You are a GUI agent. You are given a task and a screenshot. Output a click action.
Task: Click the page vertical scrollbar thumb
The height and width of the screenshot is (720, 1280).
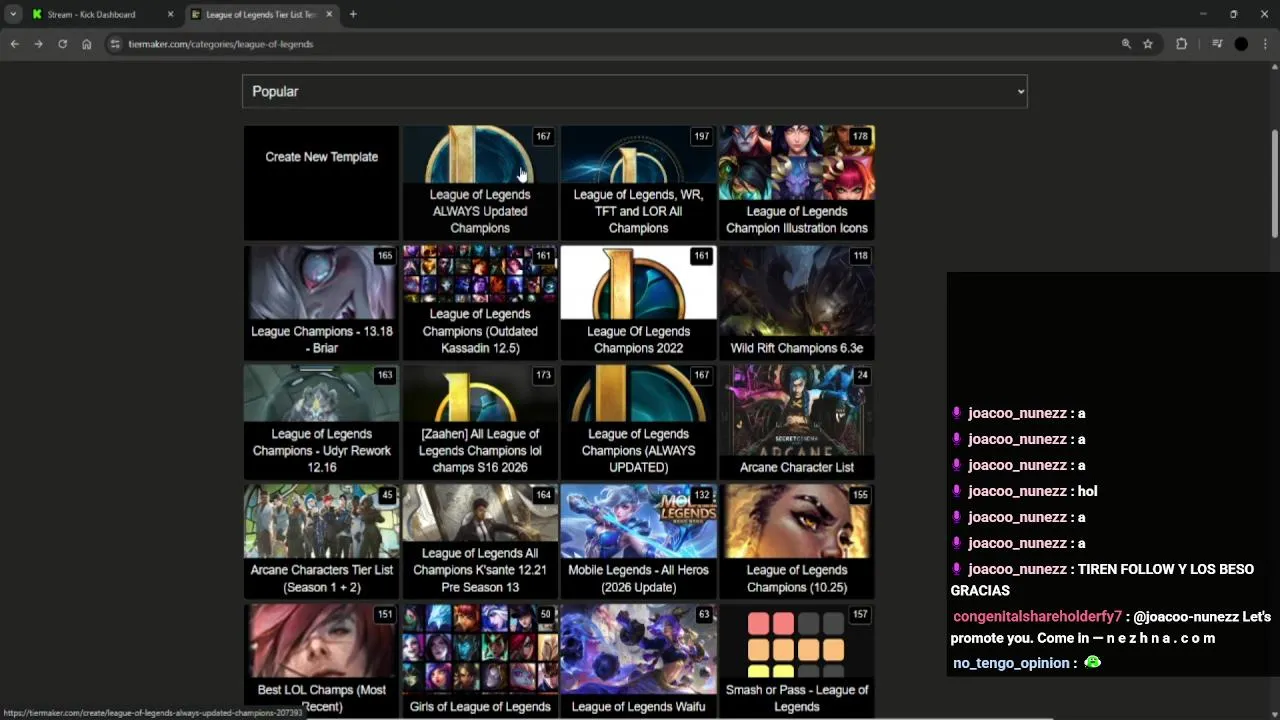coord(1275,183)
